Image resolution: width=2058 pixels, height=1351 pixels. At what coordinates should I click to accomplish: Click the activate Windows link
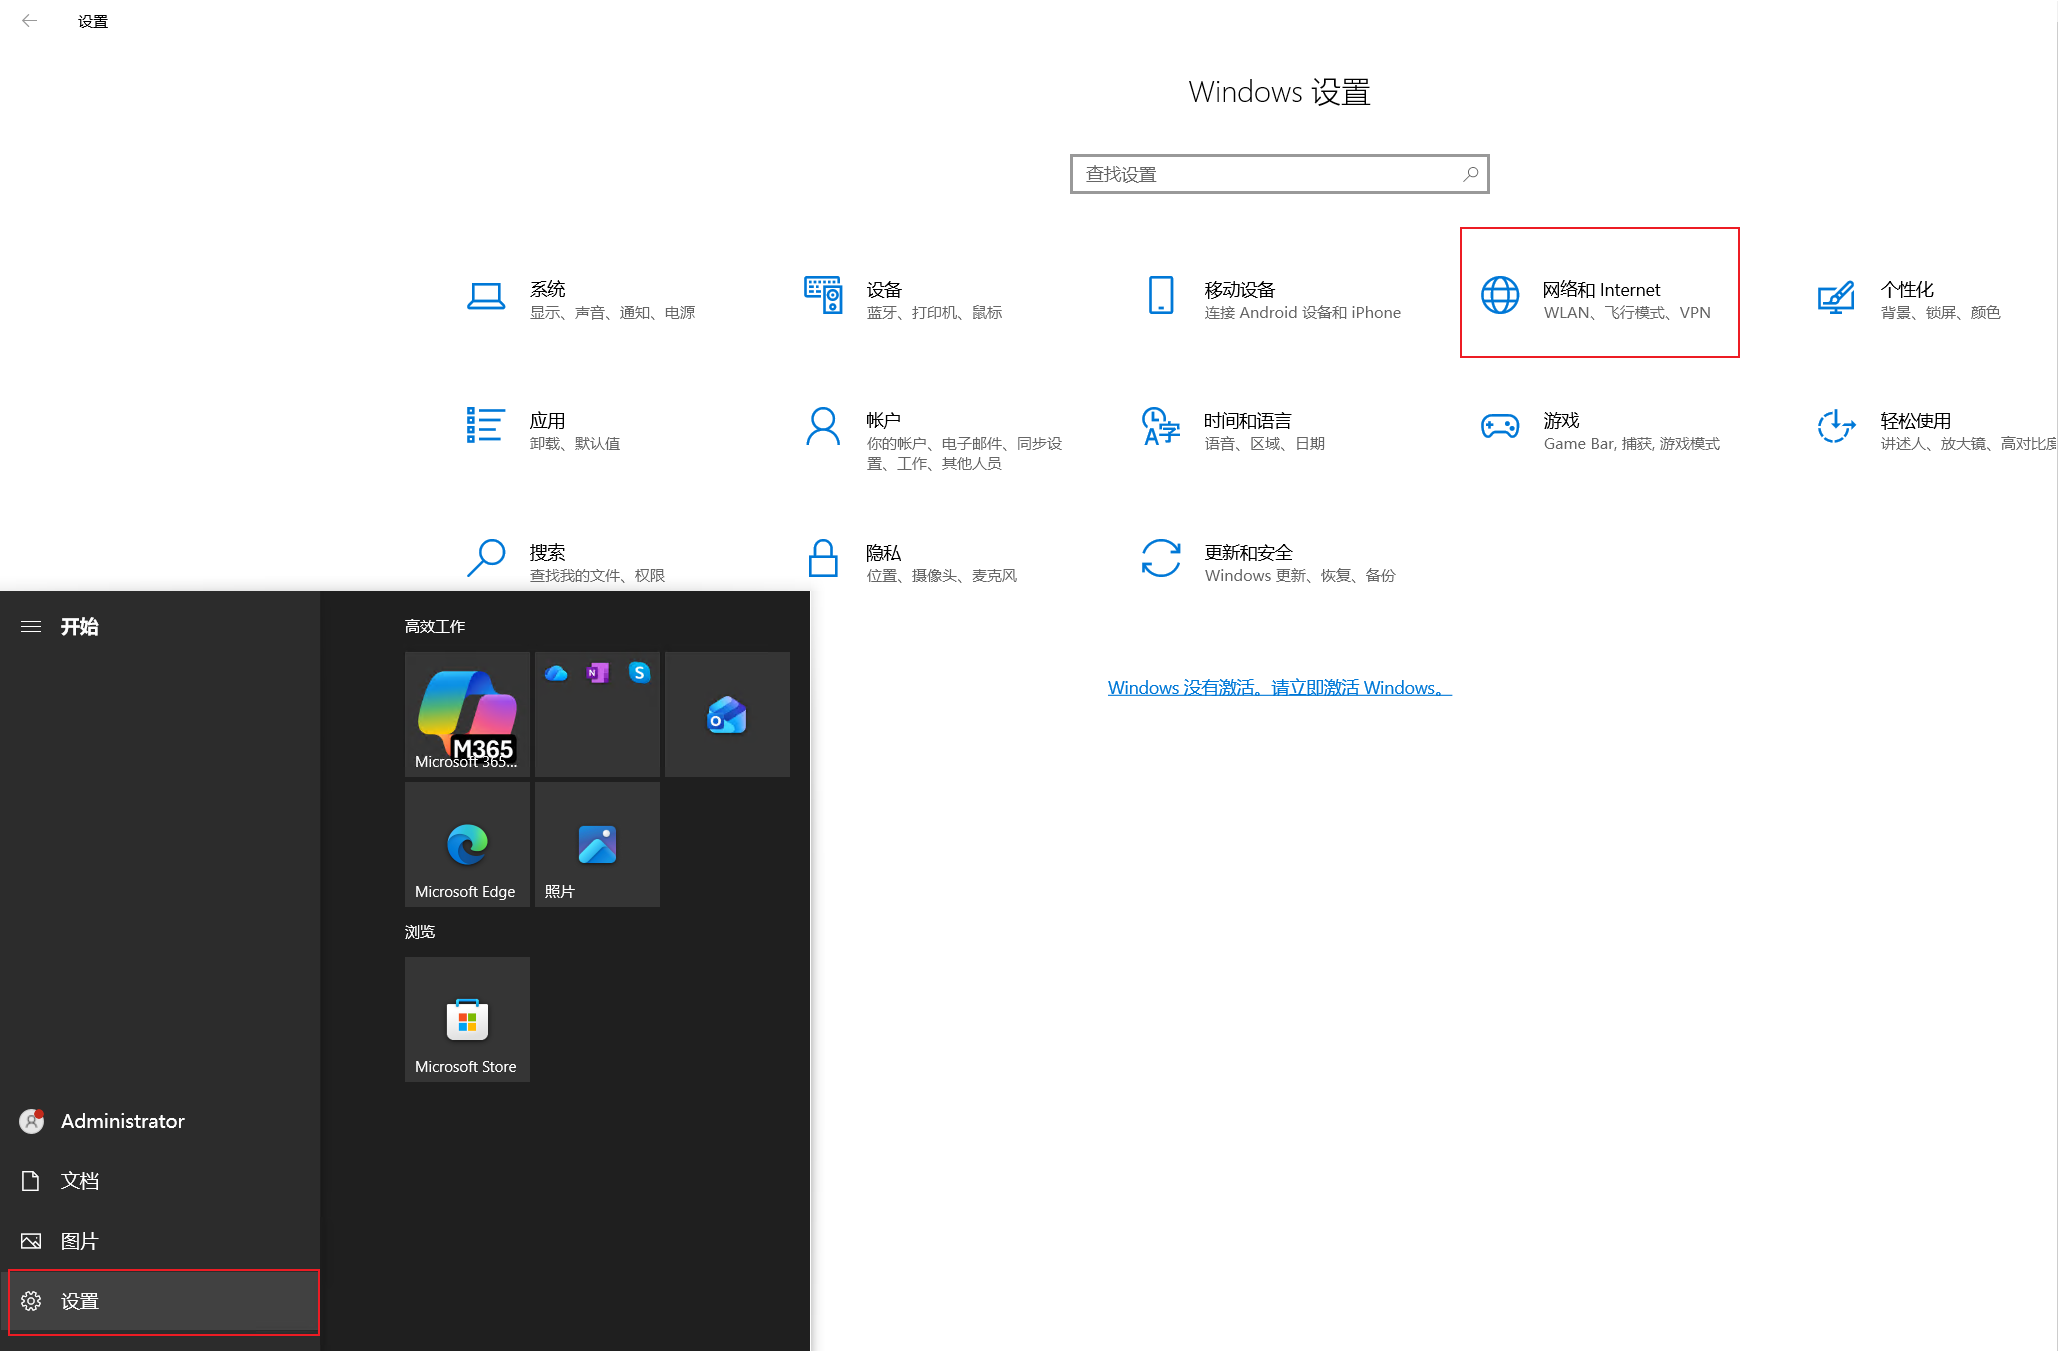point(1279,688)
